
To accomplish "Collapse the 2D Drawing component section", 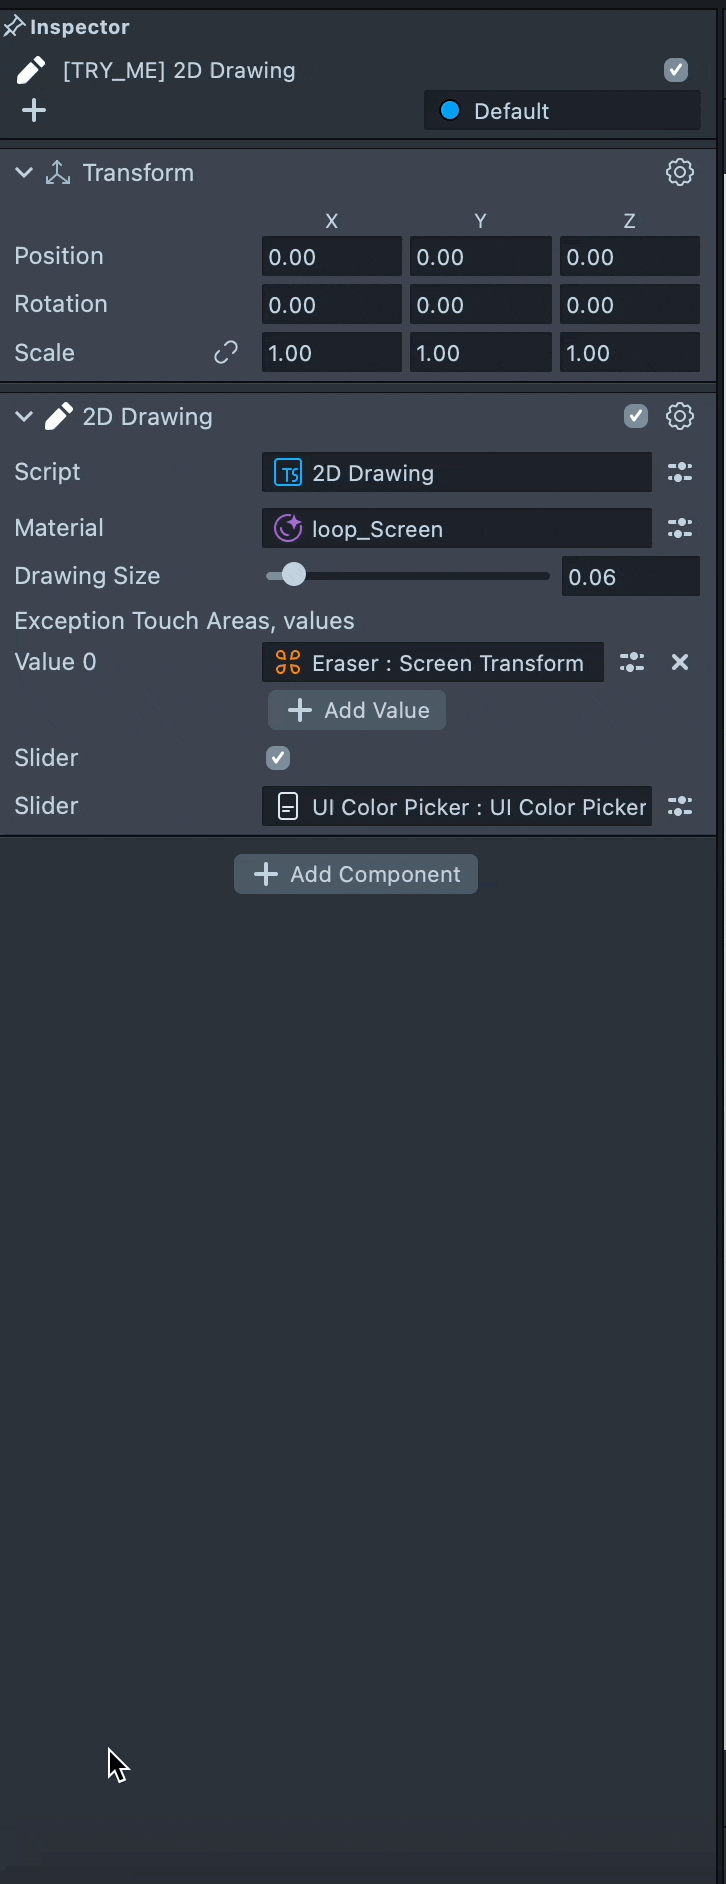I will point(24,417).
